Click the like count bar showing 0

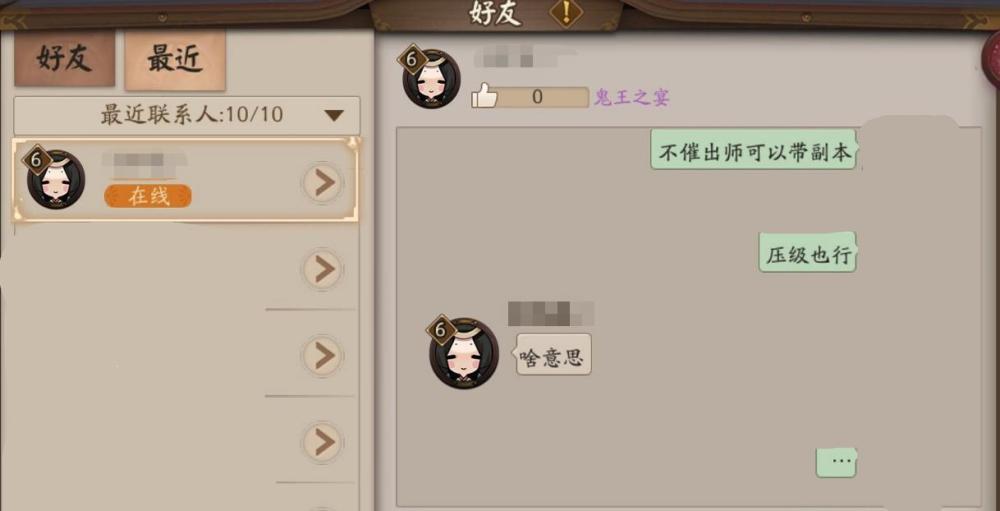point(538,97)
